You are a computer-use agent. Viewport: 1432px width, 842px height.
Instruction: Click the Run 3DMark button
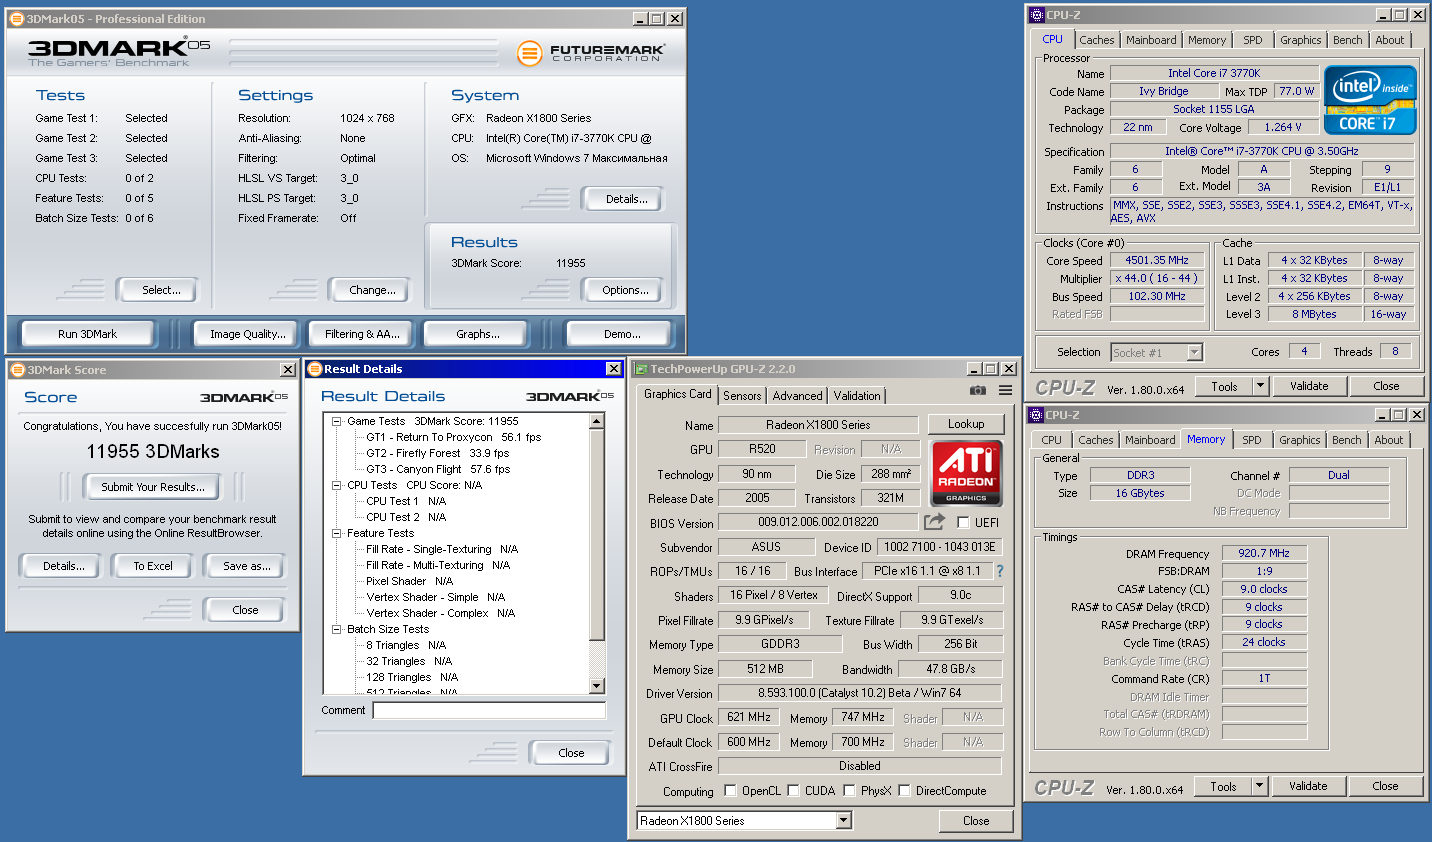[87, 334]
